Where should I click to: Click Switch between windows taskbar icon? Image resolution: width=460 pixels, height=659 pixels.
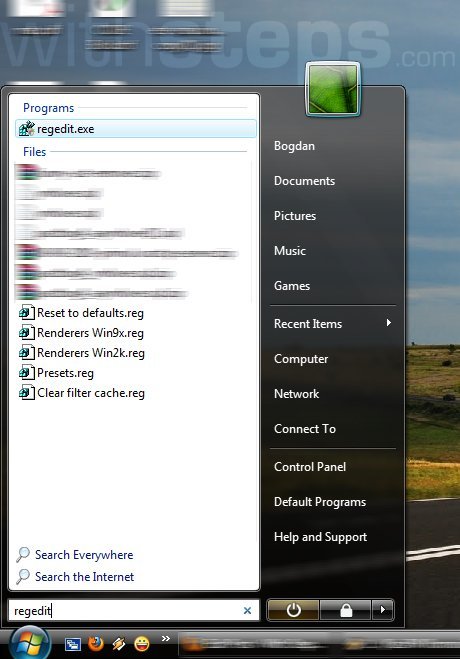[x=73, y=644]
